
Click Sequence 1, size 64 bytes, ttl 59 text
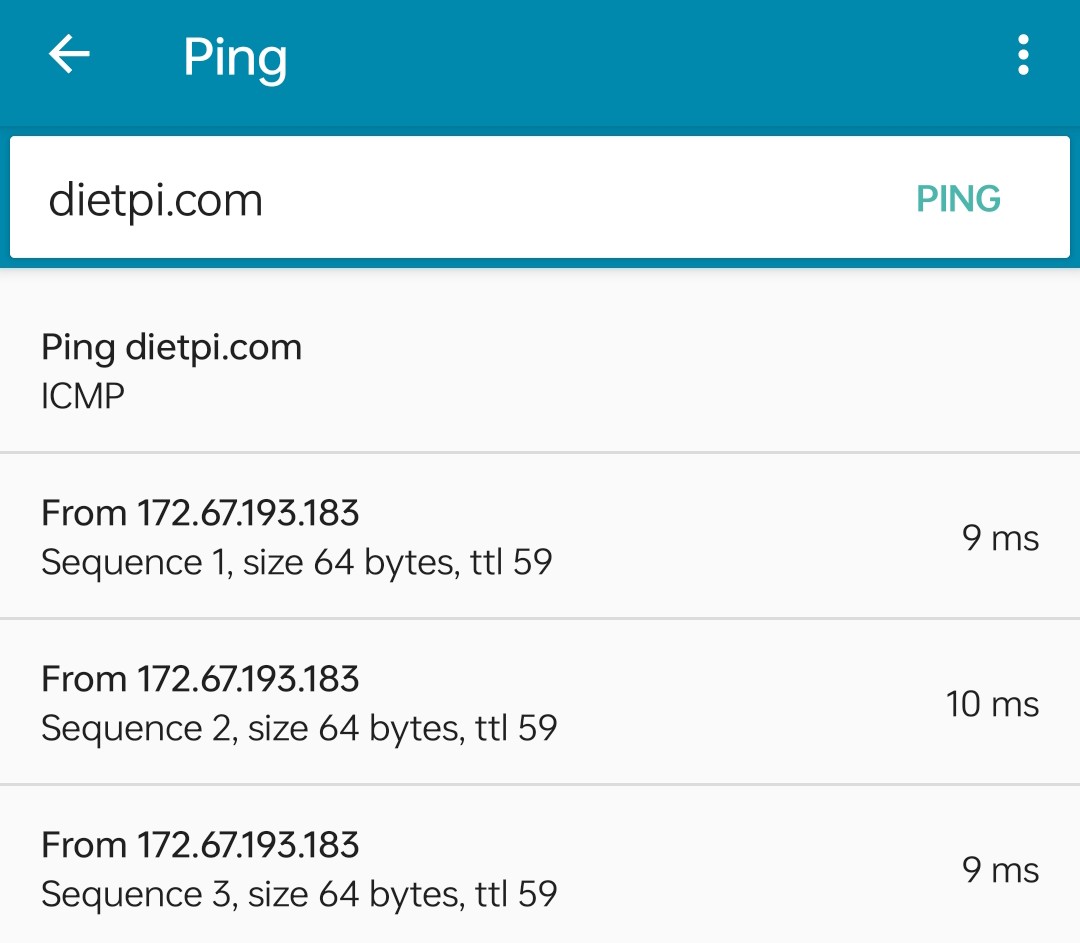click(297, 563)
